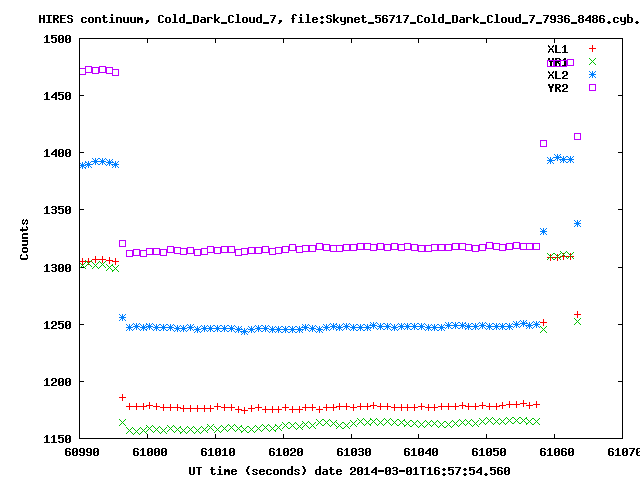The width and height of the screenshot is (640, 480).
Task: Click the last purple square point near 1414 counts
Action: (577, 136)
